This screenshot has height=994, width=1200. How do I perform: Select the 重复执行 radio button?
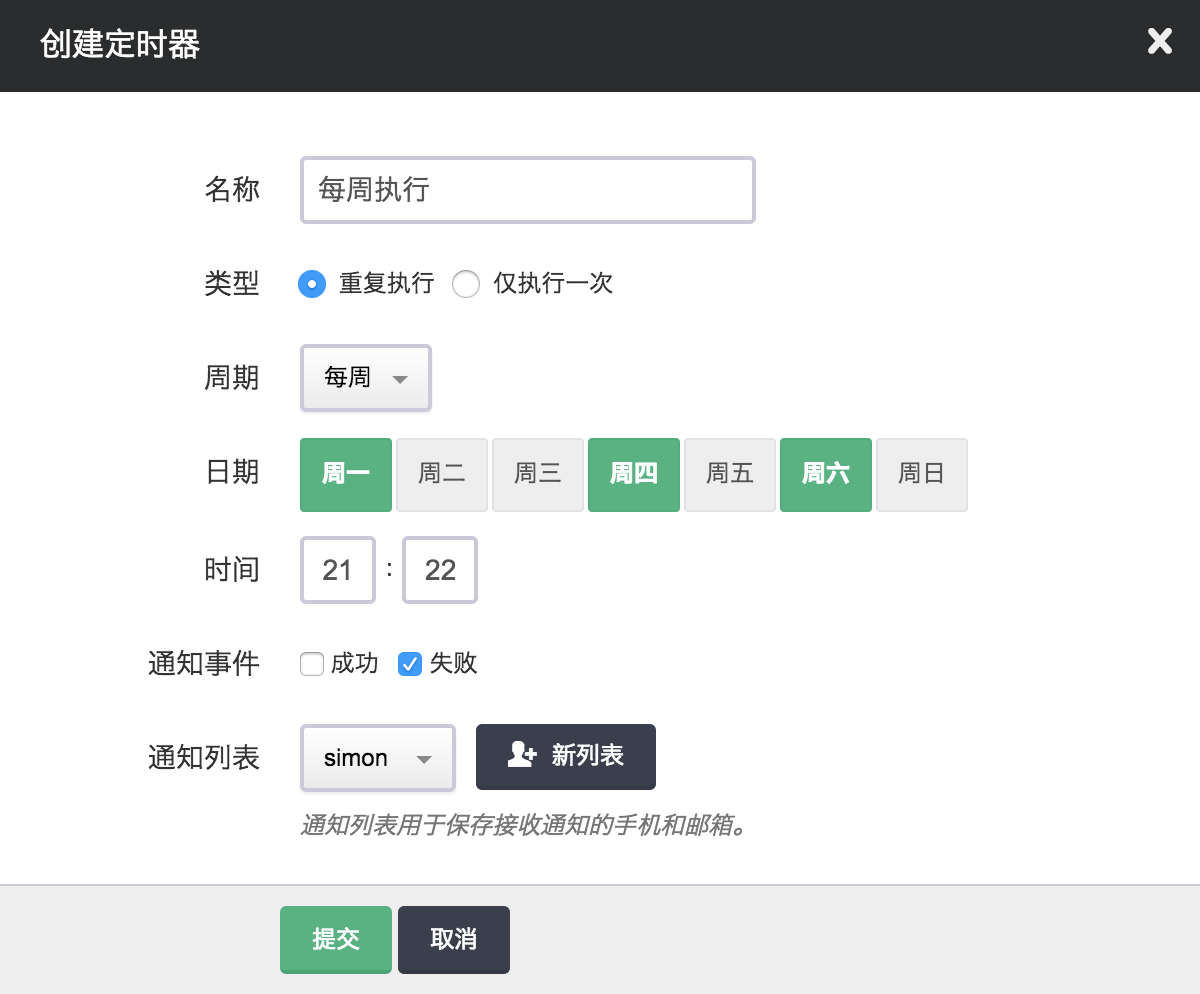[x=313, y=284]
